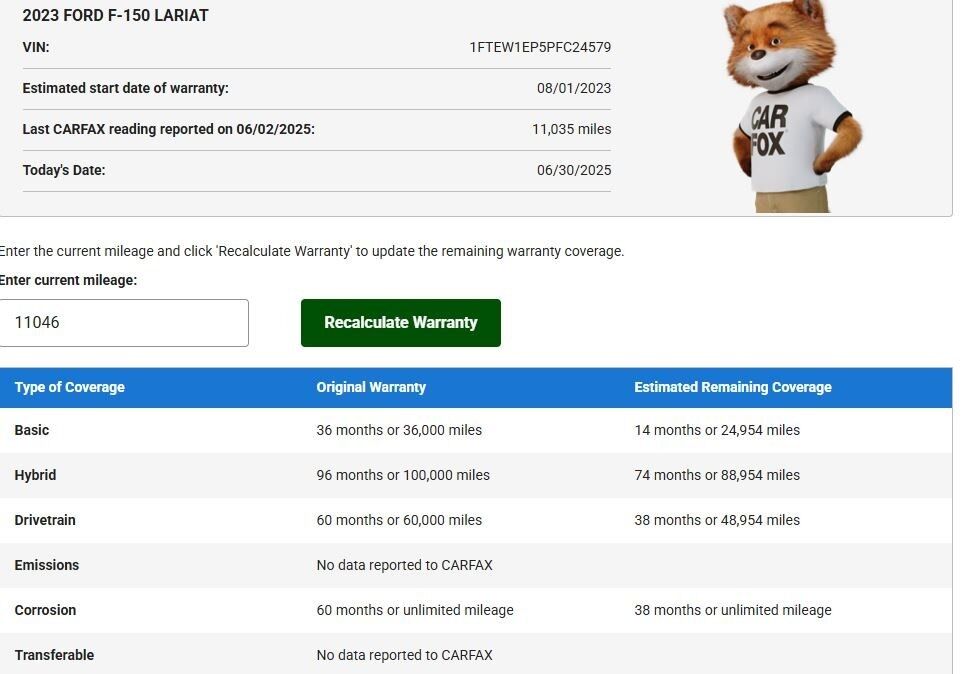This screenshot has height=674, width=968.
Task: Select the Transferable coverage row label
Action: point(54,655)
